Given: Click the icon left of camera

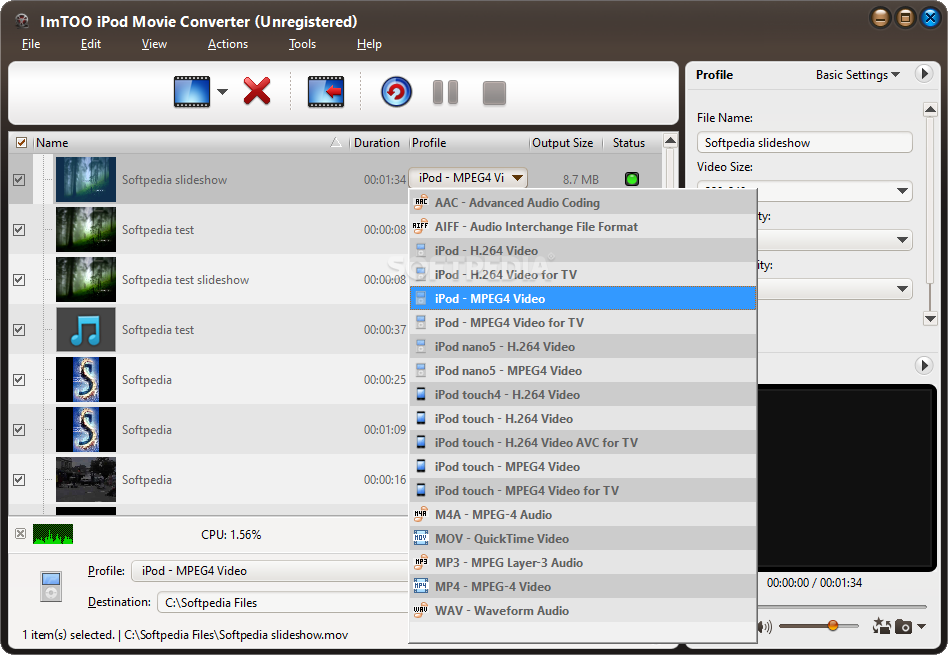Looking at the screenshot, I should point(881,626).
